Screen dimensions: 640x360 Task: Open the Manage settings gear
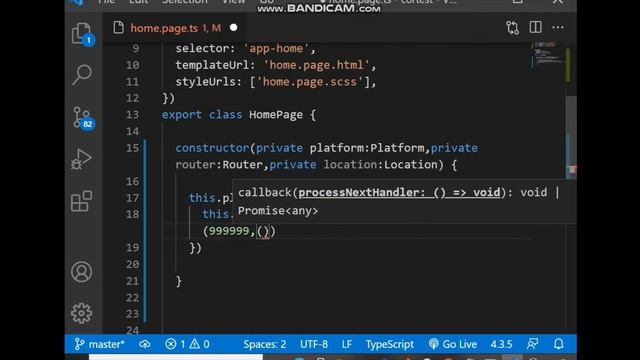[81, 313]
